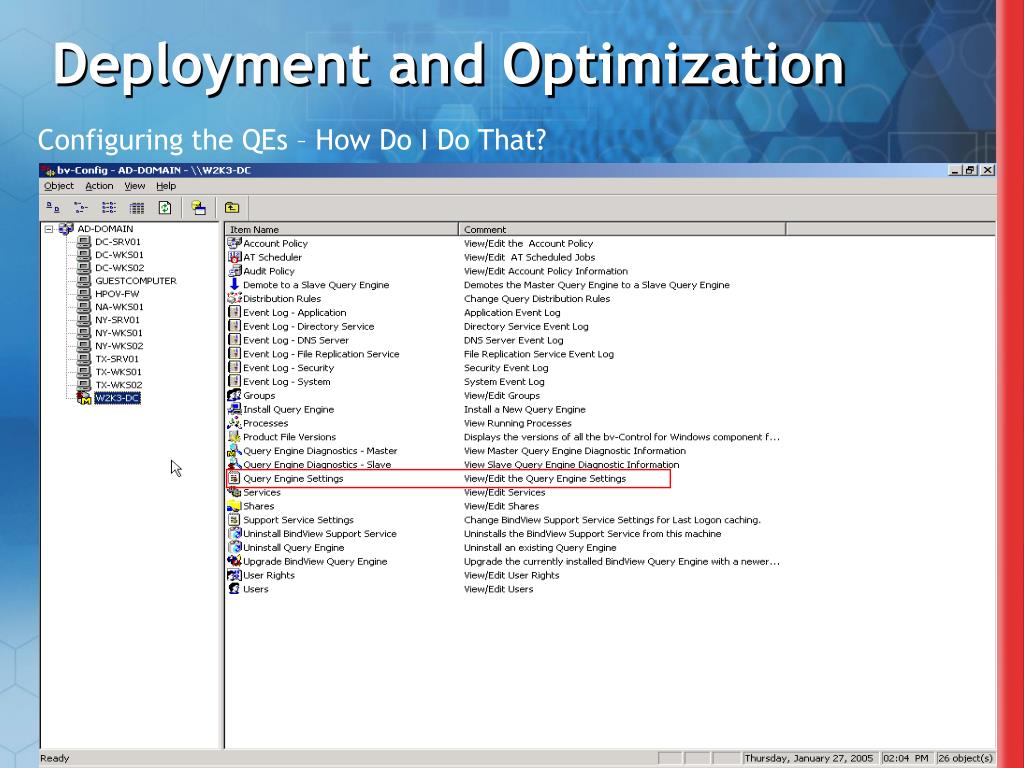Viewport: 1024px width, 768px height.
Task: Click the W2K3-DC master server icon
Action: coord(84,398)
